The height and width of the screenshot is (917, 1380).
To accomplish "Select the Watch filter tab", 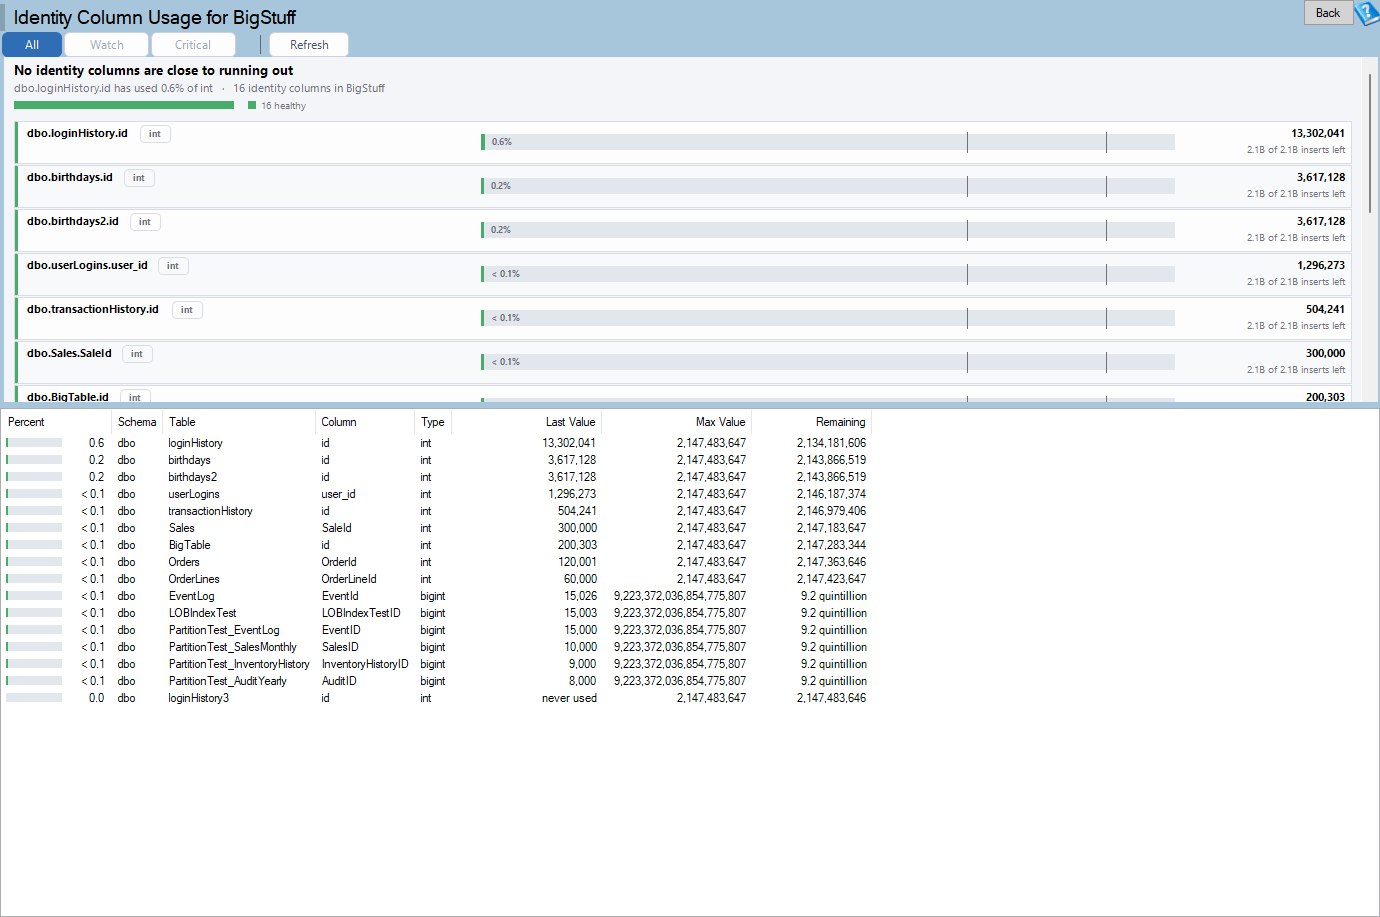I will [107, 45].
